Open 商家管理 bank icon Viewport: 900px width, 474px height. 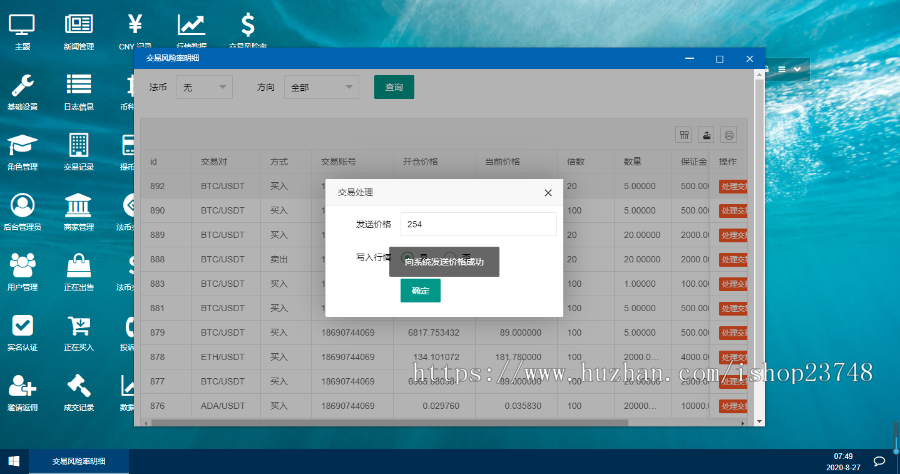click(79, 212)
